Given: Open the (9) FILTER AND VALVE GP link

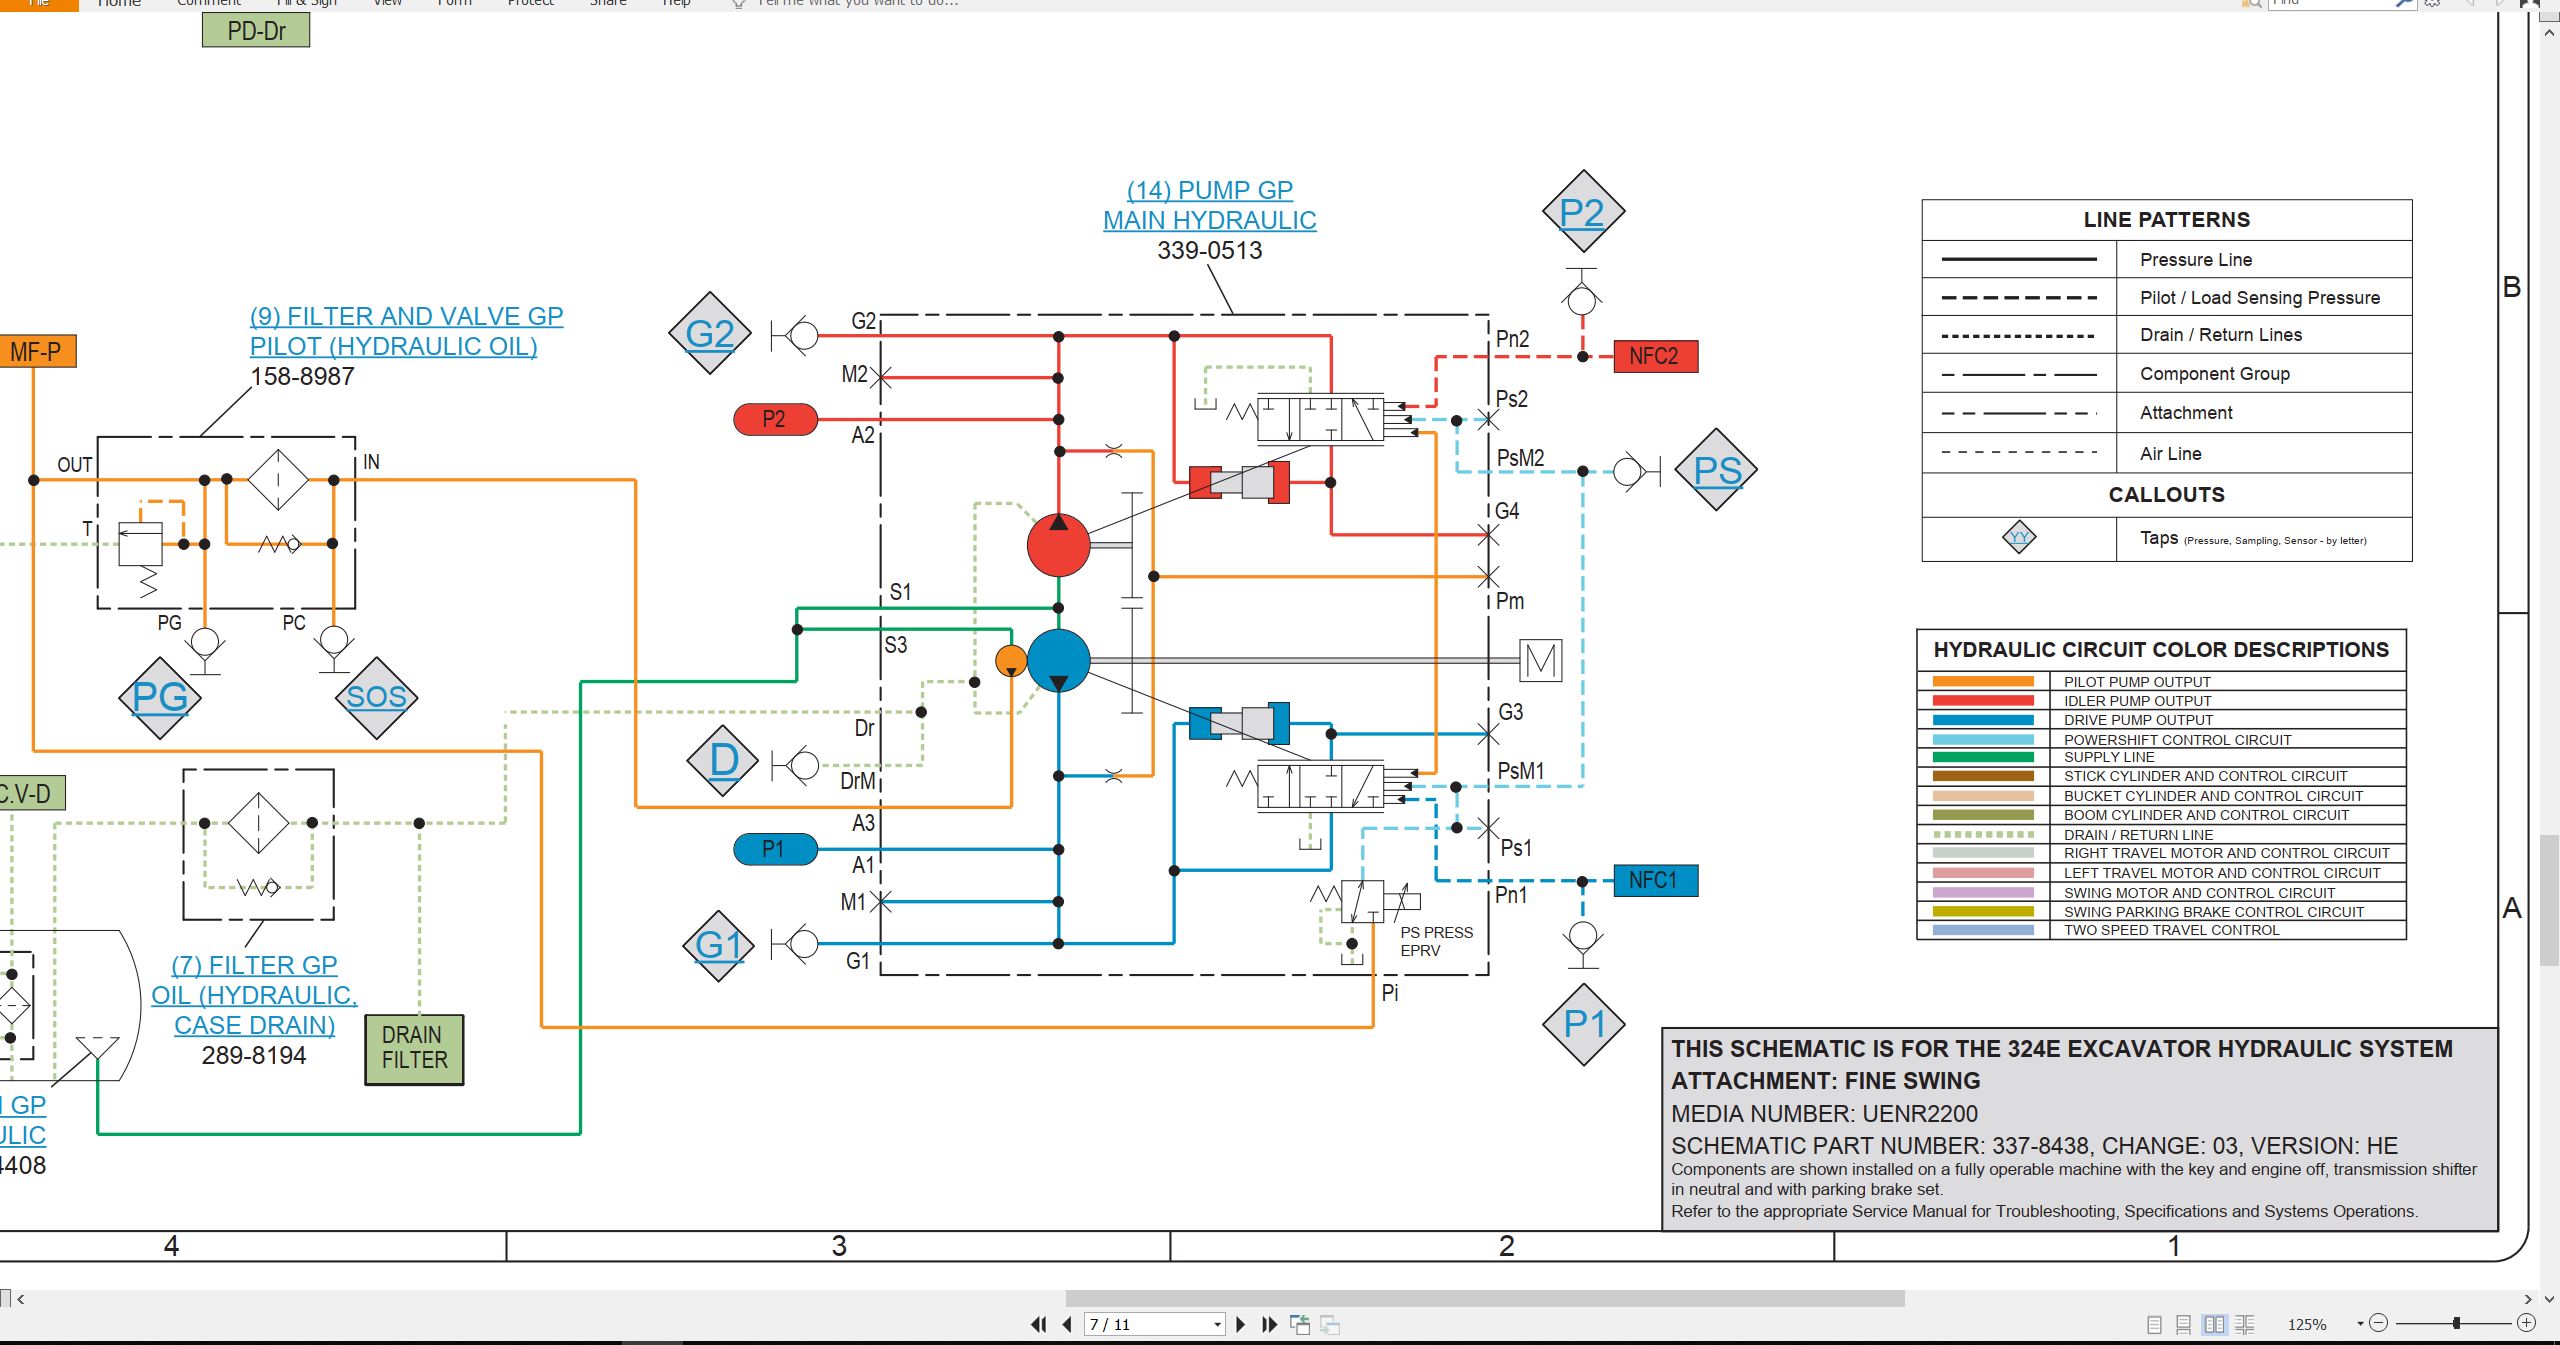Looking at the screenshot, I should 406,331.
